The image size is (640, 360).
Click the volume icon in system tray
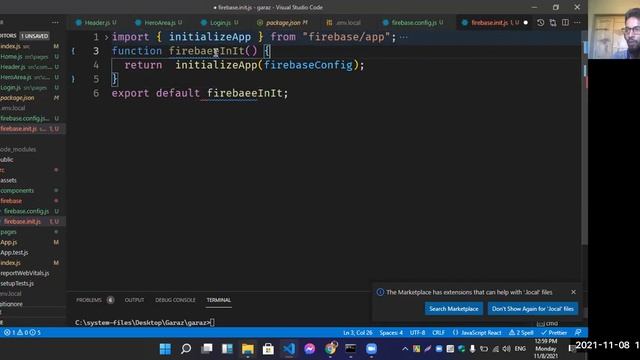click(x=507, y=349)
